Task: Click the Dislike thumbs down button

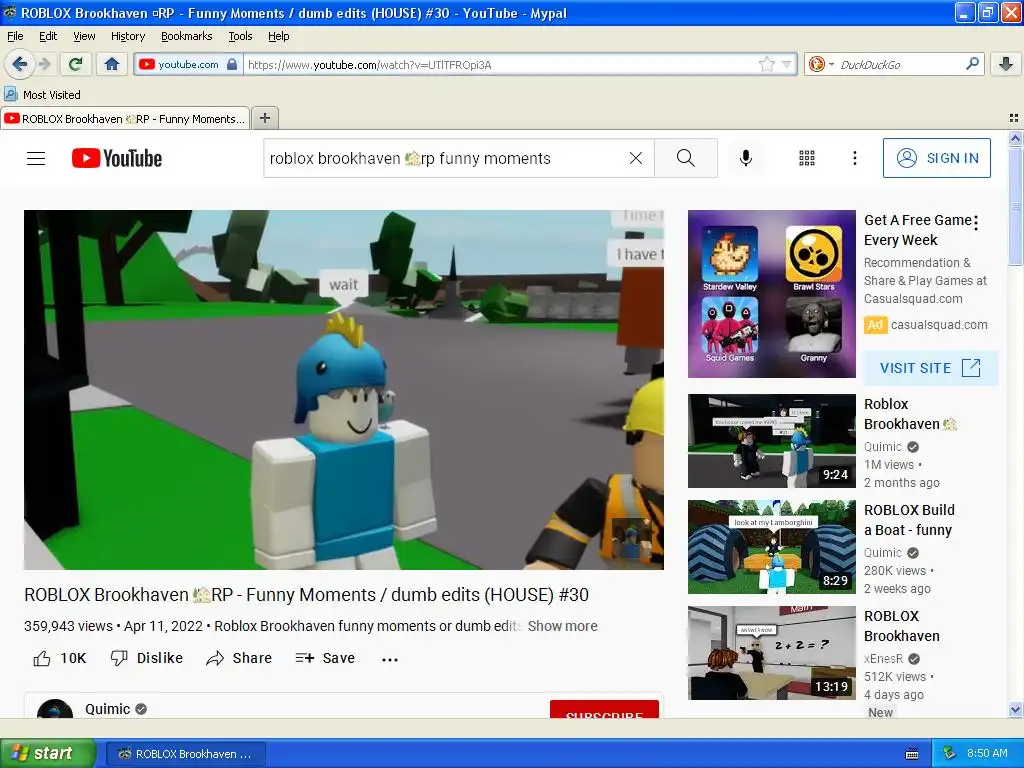Action: (x=146, y=658)
